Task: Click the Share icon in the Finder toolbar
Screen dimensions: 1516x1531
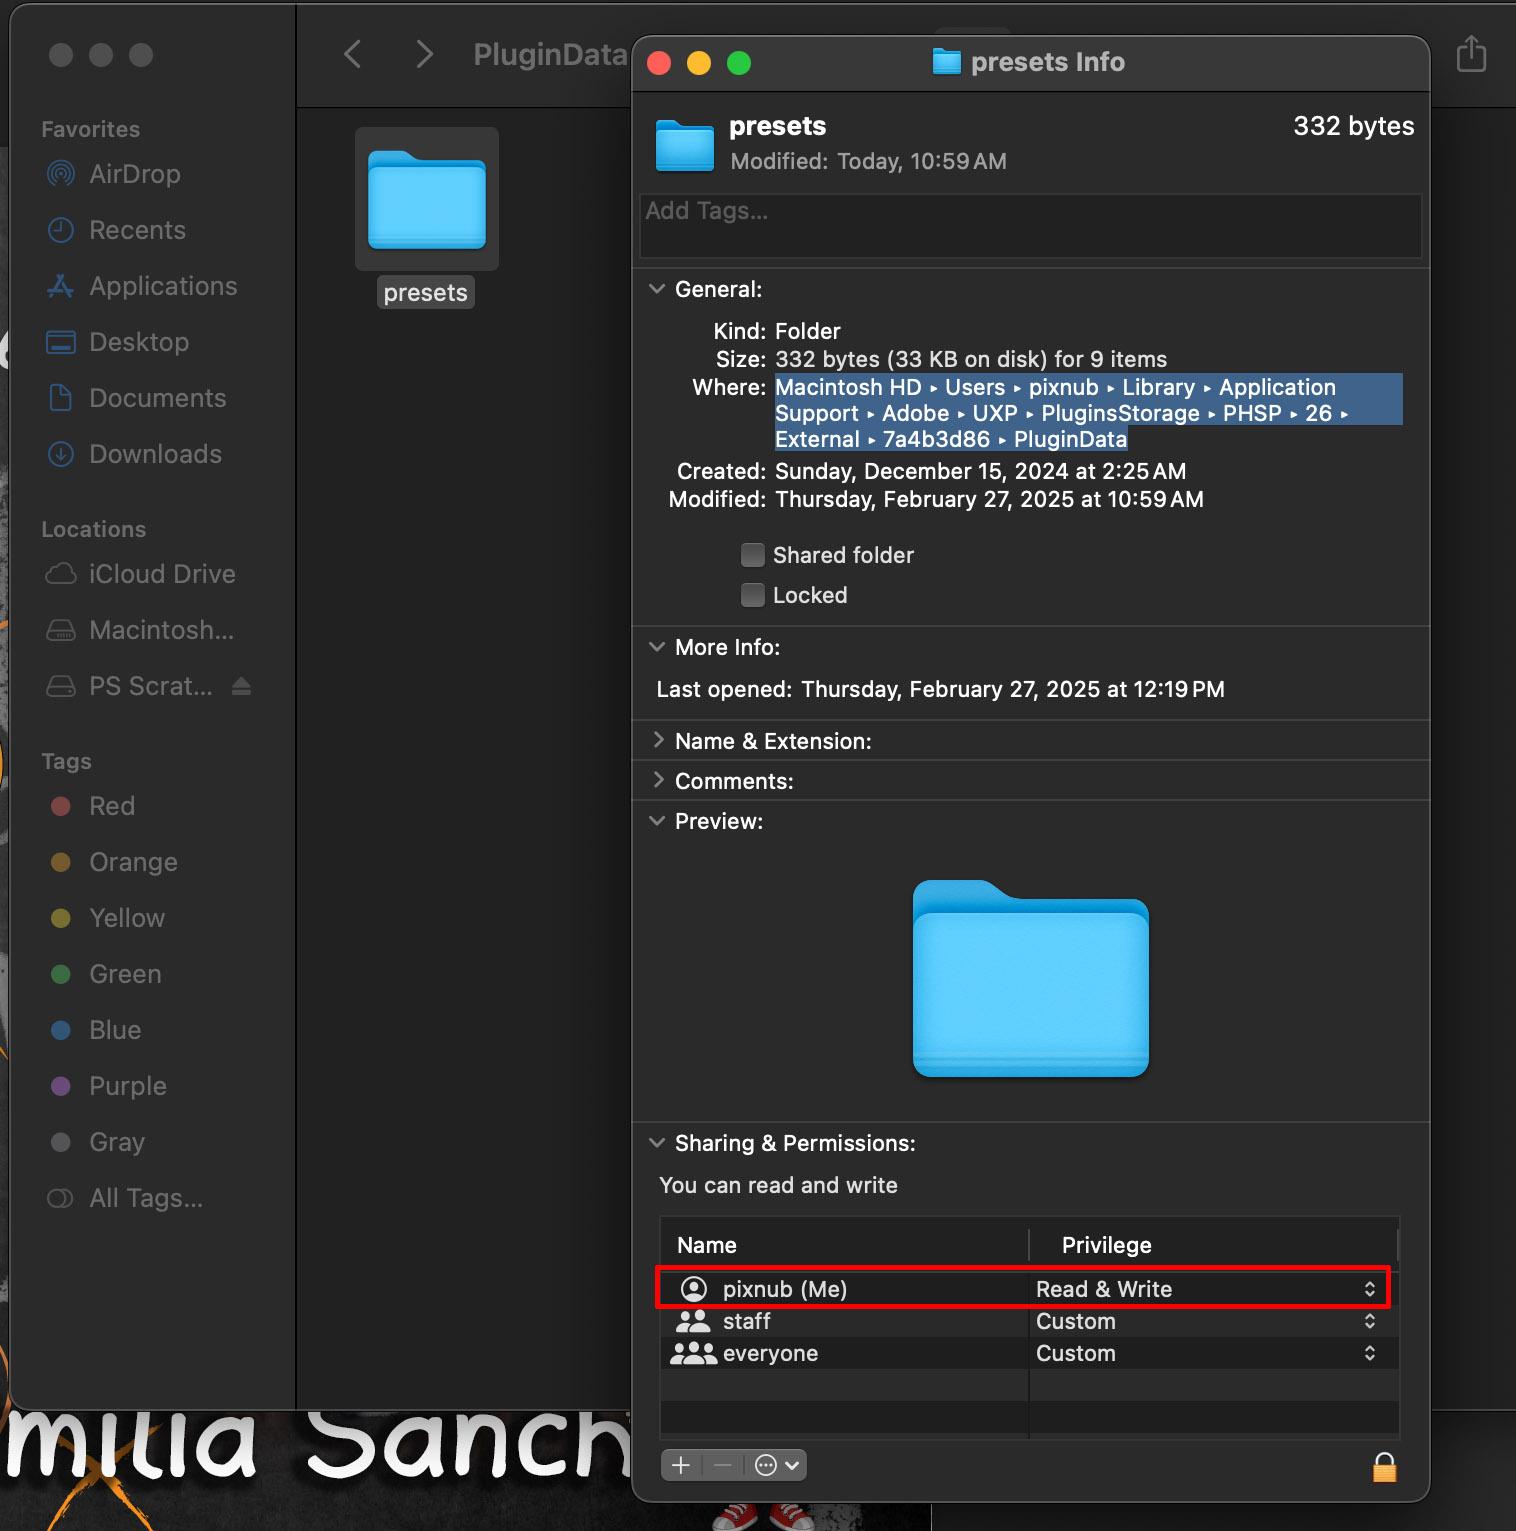Action: coord(1470,54)
